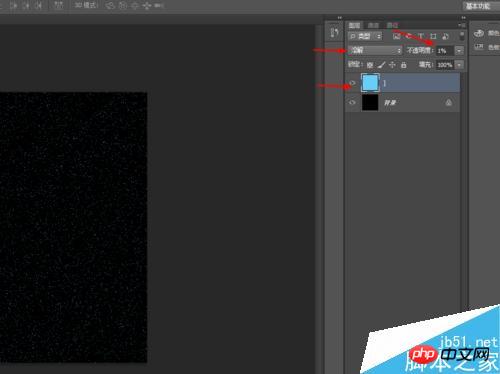Click the 颜色 panel label

(493, 33)
